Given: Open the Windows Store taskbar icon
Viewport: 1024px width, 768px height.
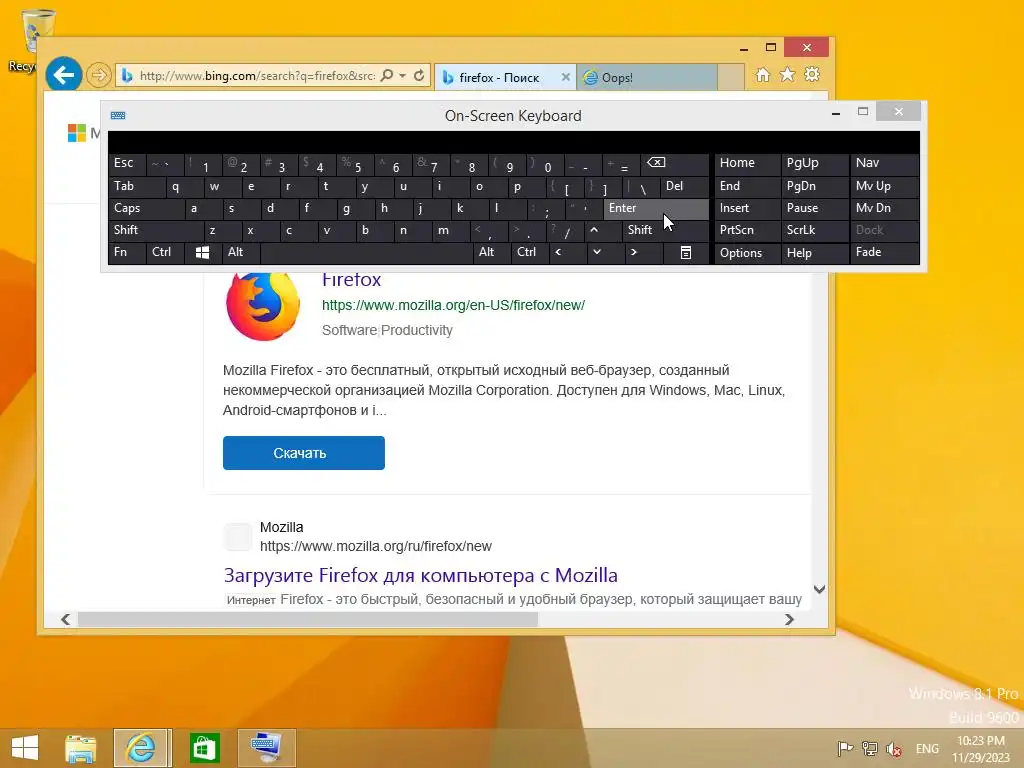Looking at the screenshot, I should [x=204, y=748].
